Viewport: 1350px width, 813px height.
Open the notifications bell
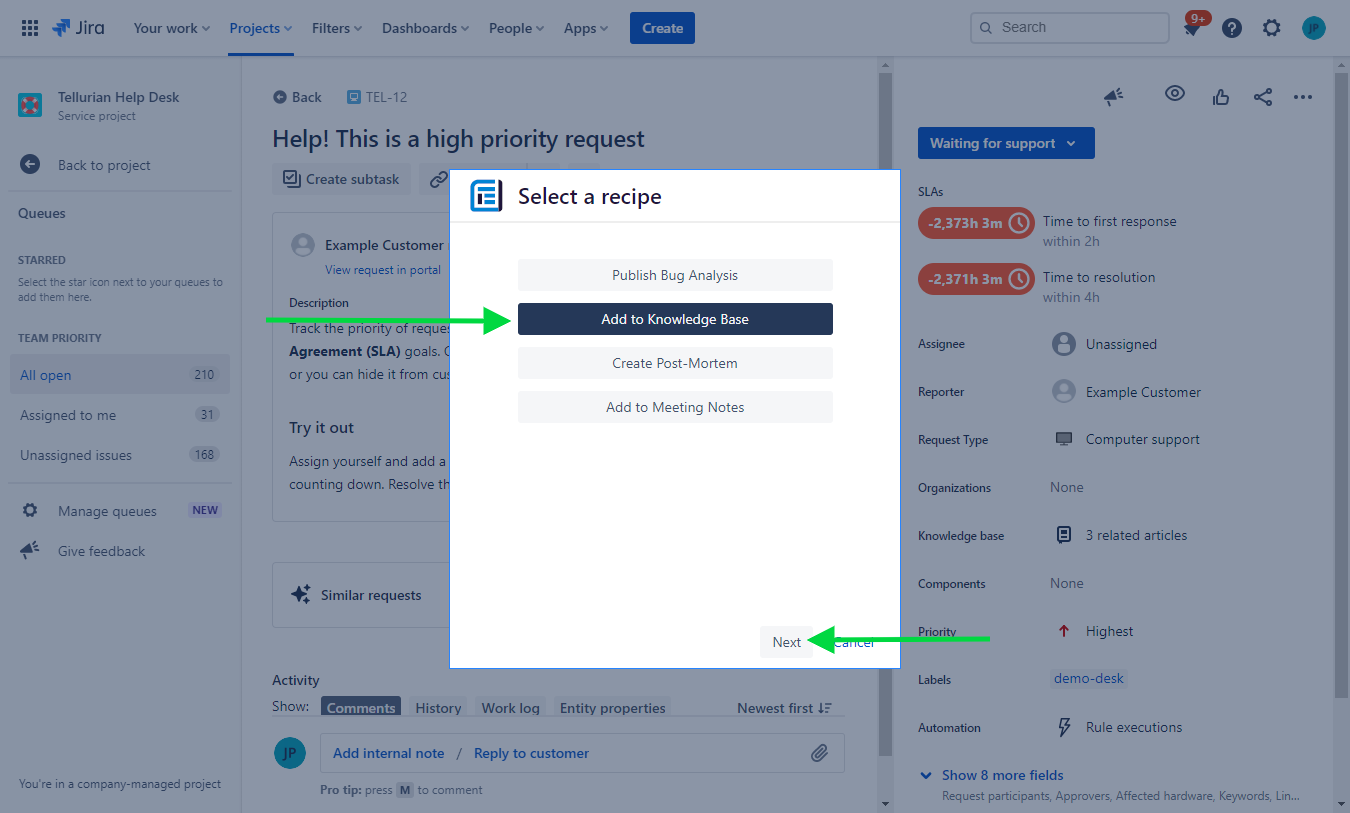[x=1193, y=27]
